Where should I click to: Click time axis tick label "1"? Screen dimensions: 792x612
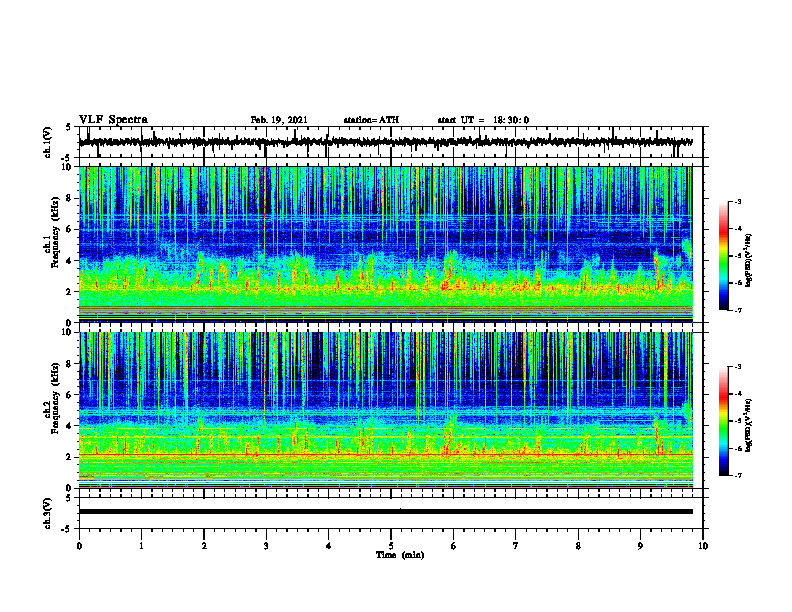(141, 546)
